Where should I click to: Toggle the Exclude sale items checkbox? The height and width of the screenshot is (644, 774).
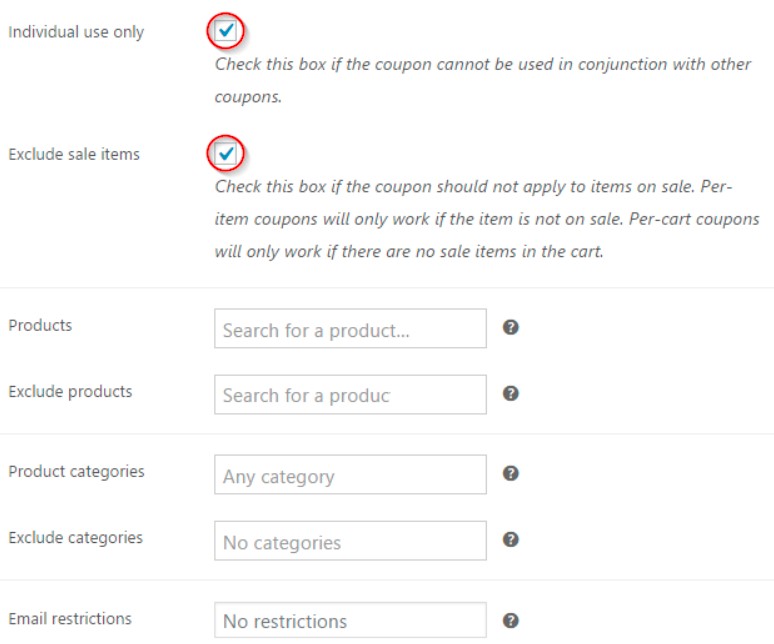coord(226,153)
